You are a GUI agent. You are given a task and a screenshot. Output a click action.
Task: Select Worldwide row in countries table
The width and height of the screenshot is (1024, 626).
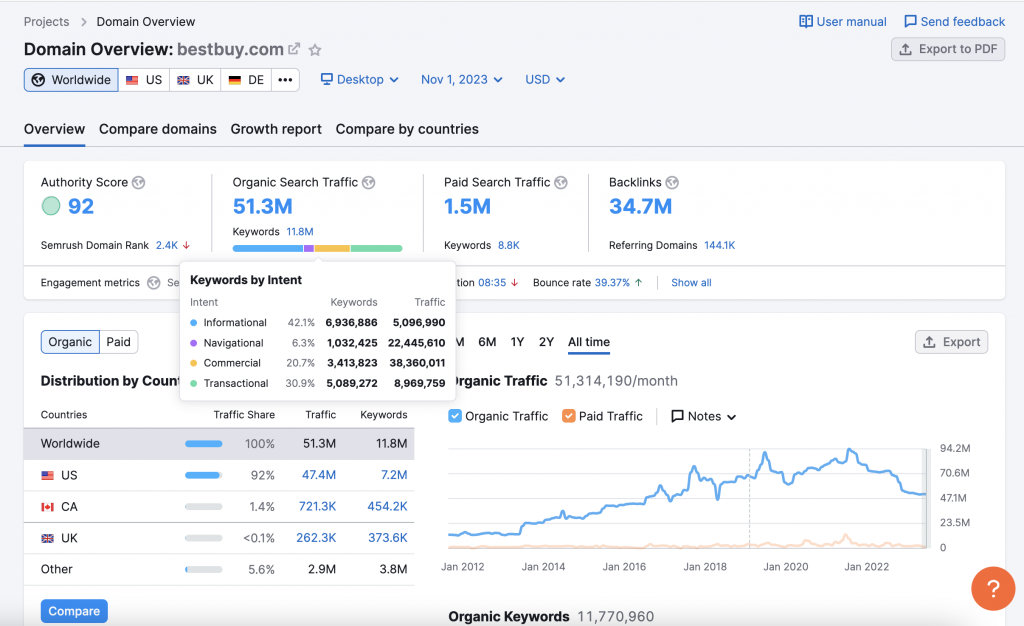219,444
